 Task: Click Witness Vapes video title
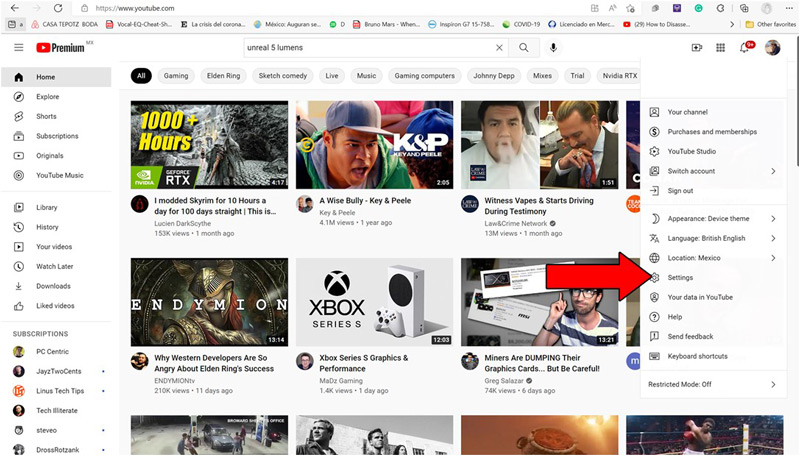point(539,206)
